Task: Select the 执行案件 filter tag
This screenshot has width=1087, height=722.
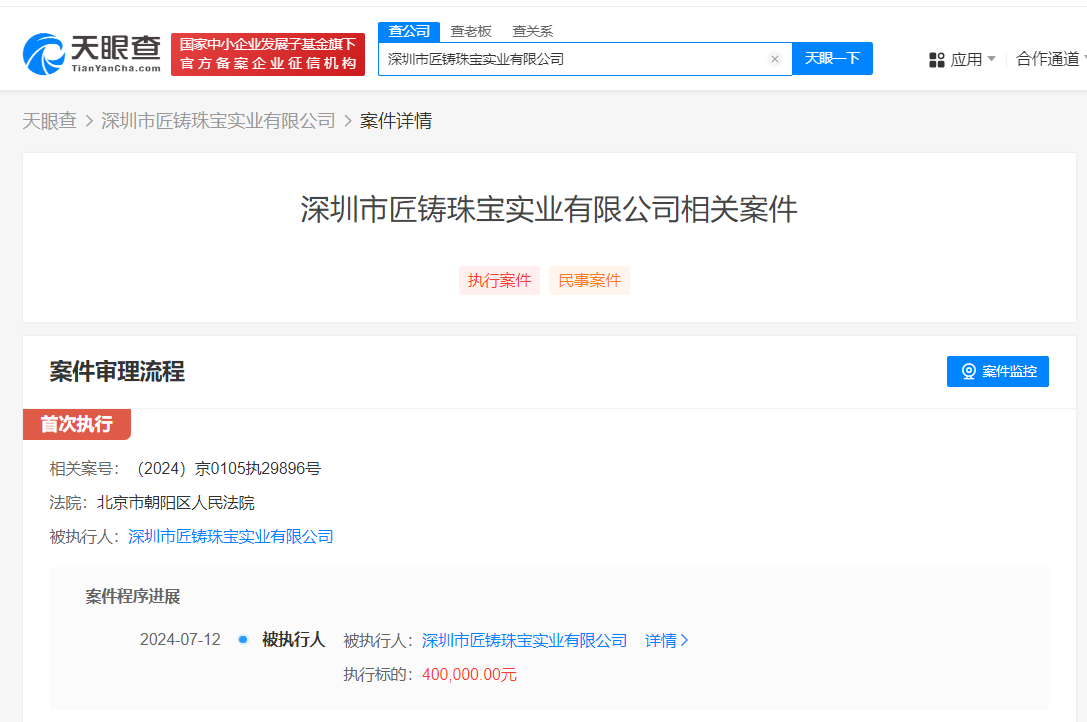Action: (499, 280)
